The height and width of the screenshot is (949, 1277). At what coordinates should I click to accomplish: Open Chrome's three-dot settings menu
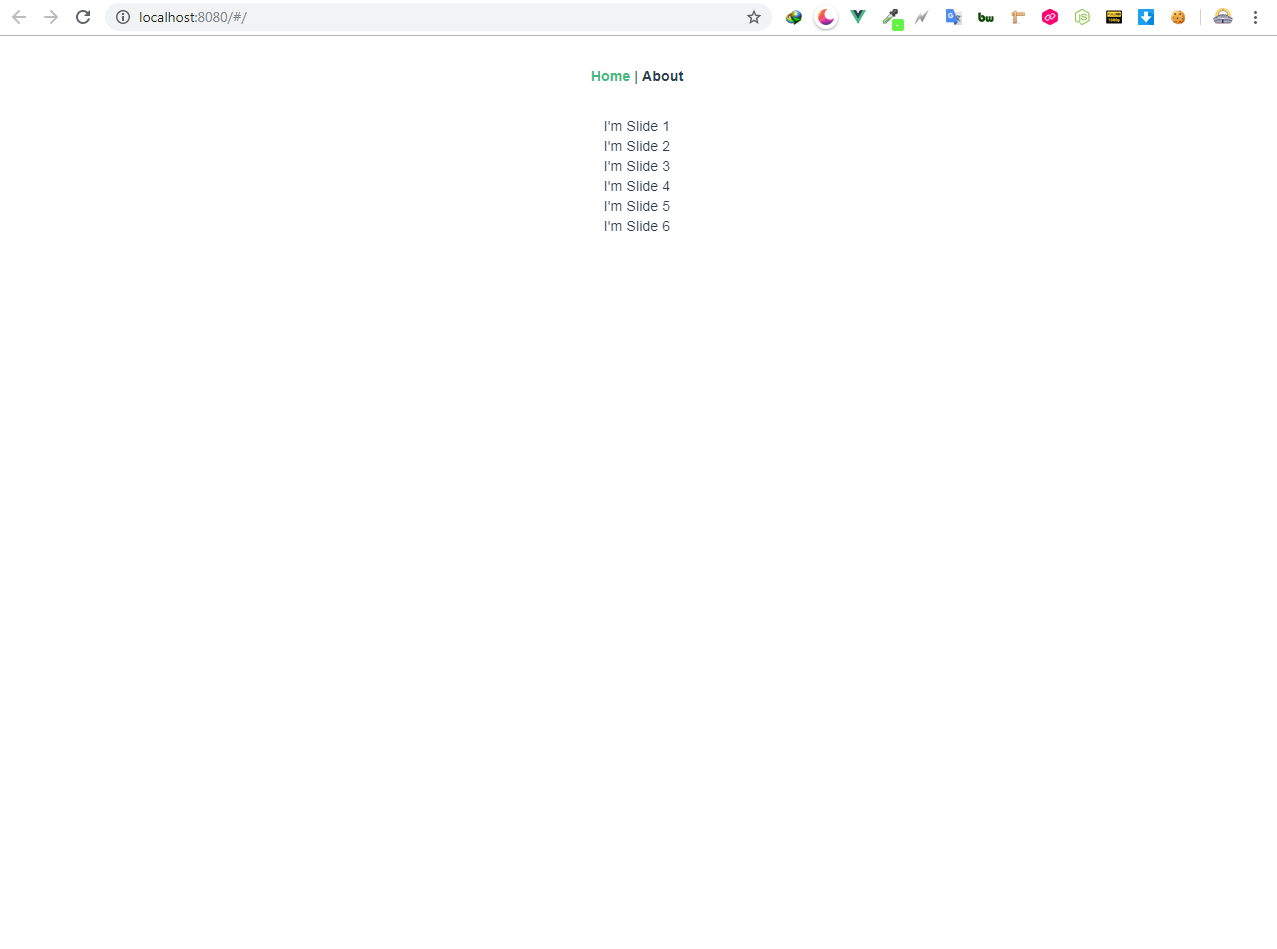click(x=1255, y=17)
